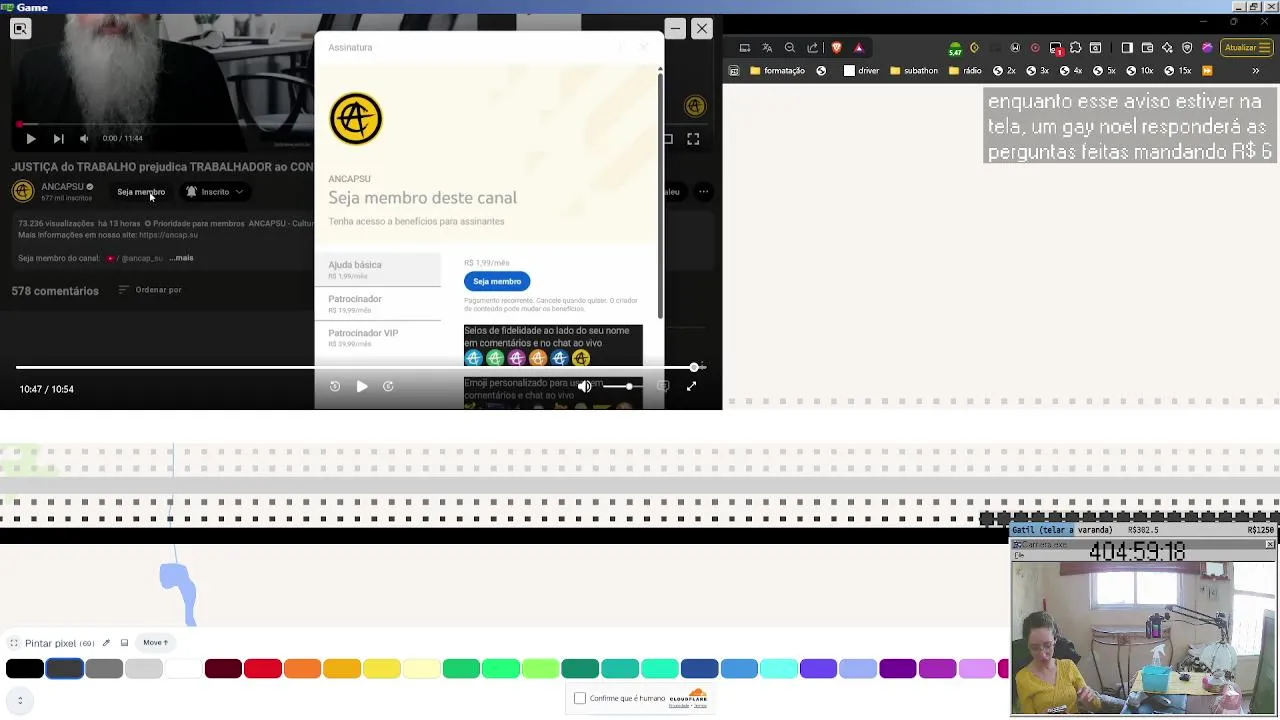Screen dimensions: 1280x720
Task: Click the share page icon in address bar
Action: [812, 47]
